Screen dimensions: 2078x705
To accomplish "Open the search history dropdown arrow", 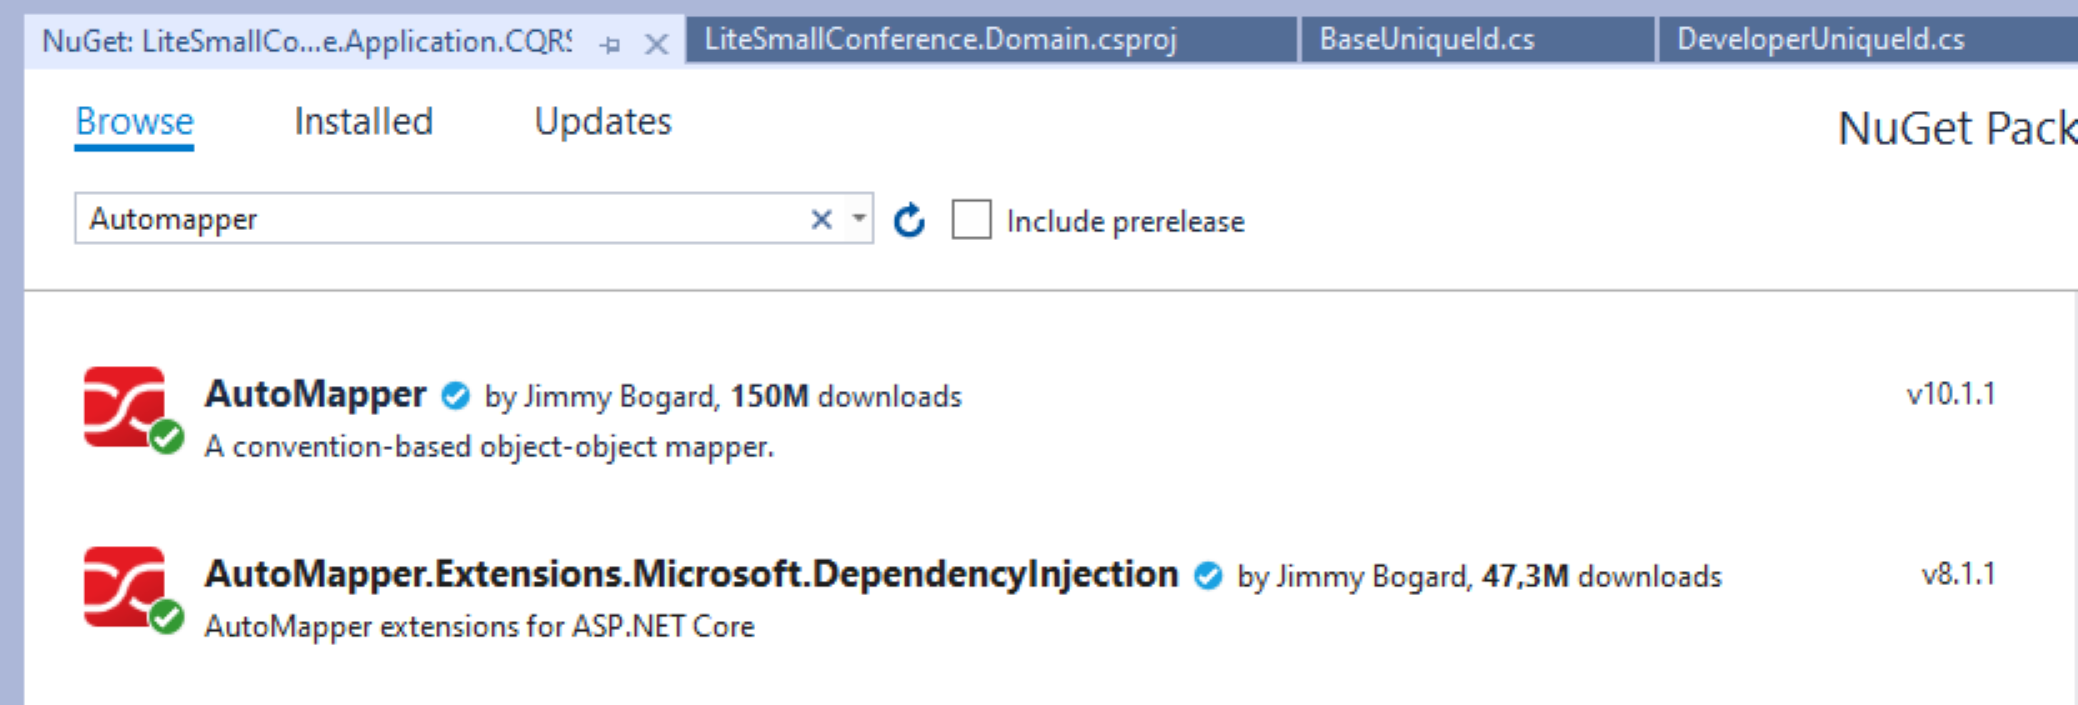I will coord(858,219).
